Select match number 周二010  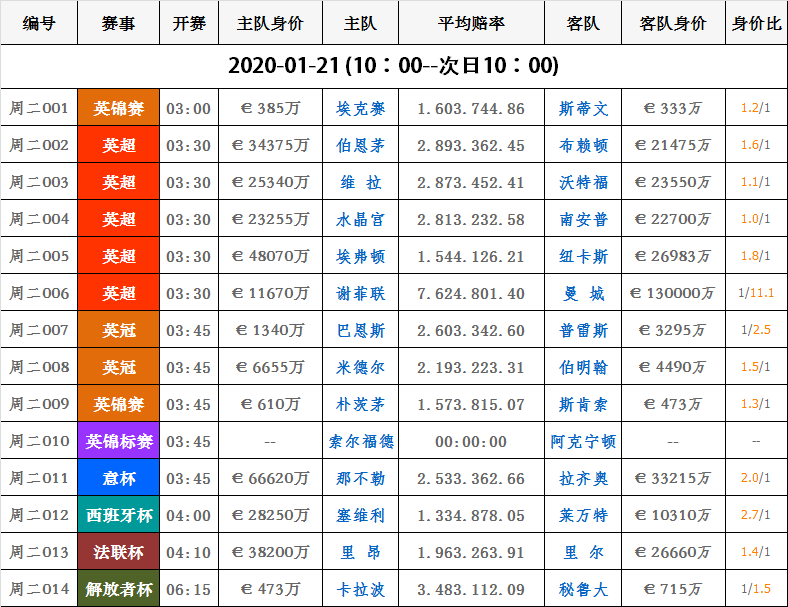pos(39,441)
